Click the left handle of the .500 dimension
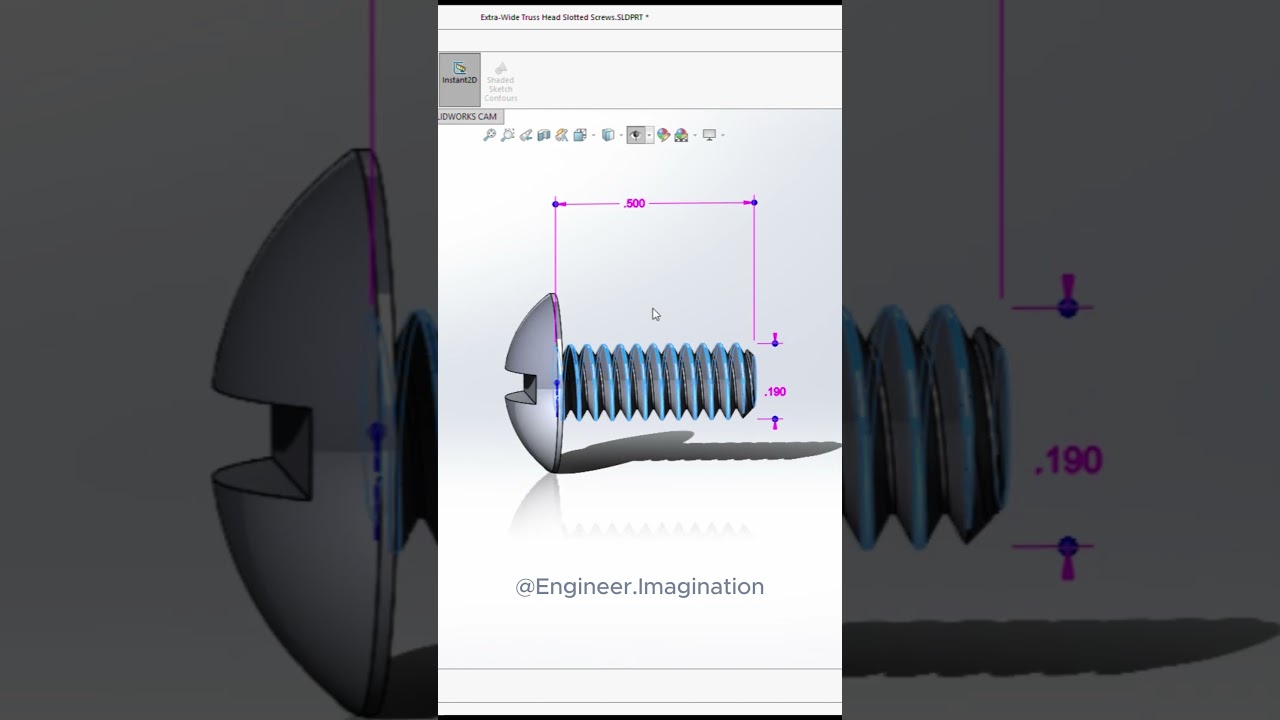The width and height of the screenshot is (1280, 720). tap(556, 204)
